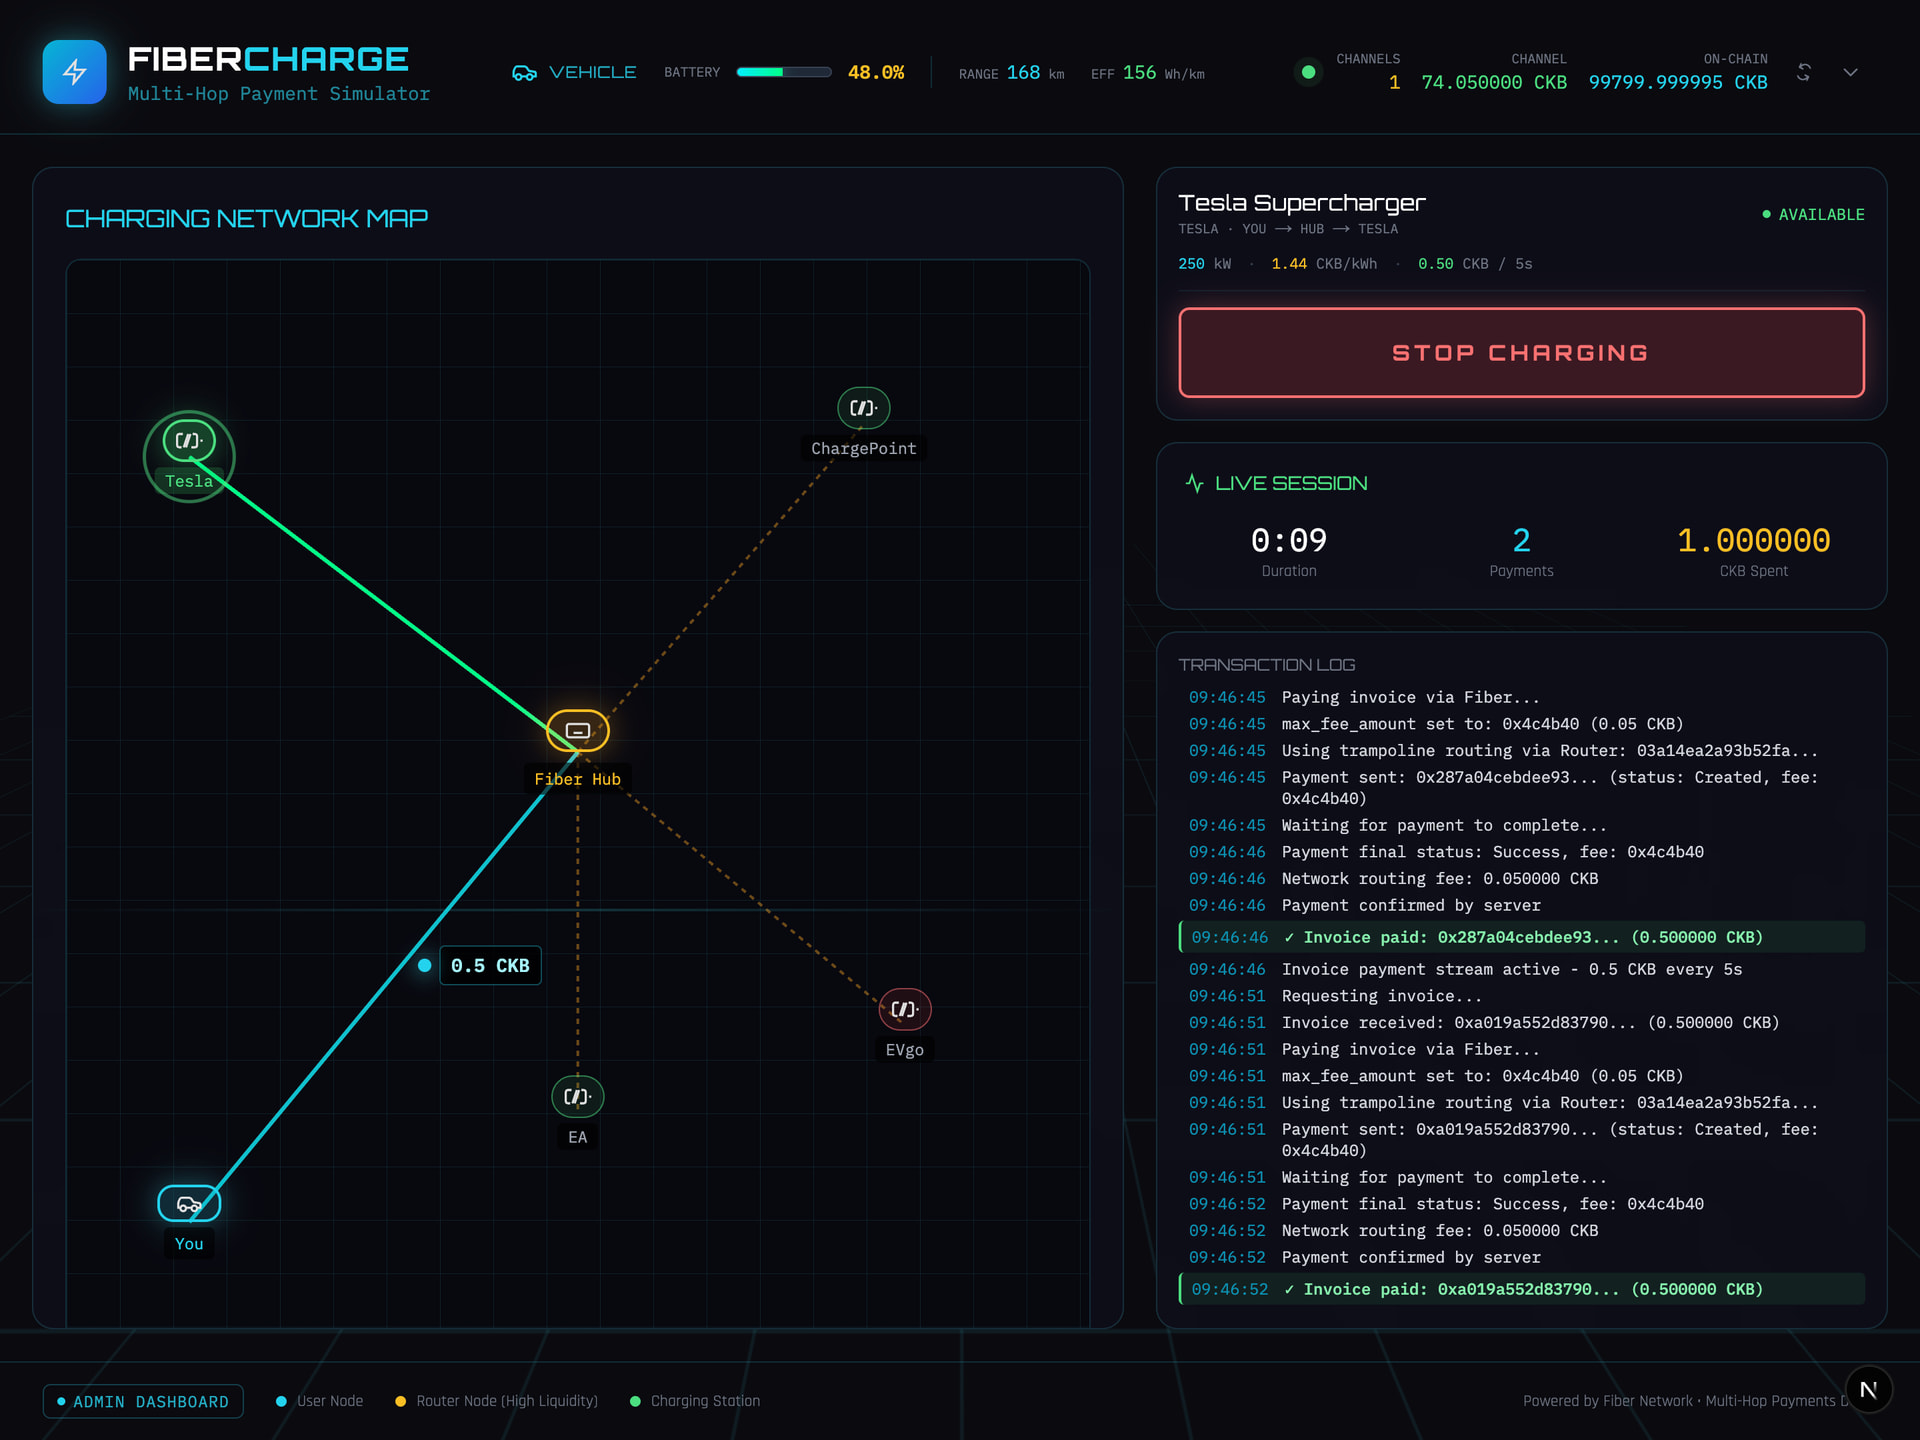
Task: Click the on-chain balance 99799.999995 CKB
Action: [1678, 82]
